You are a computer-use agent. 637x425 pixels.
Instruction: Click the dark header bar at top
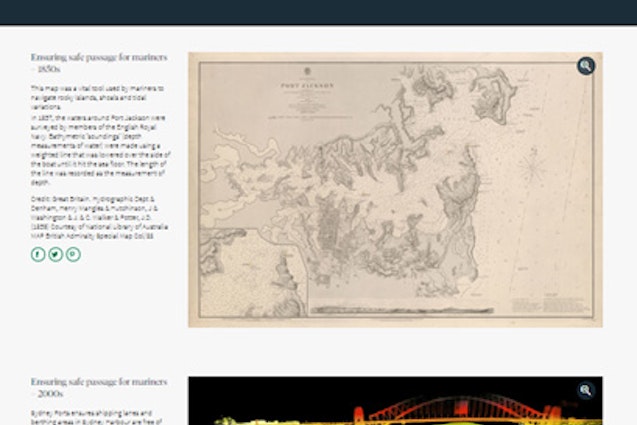click(x=318, y=12)
